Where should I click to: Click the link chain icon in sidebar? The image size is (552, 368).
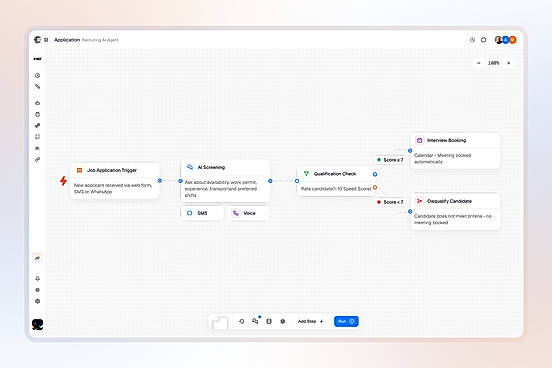pos(37,160)
